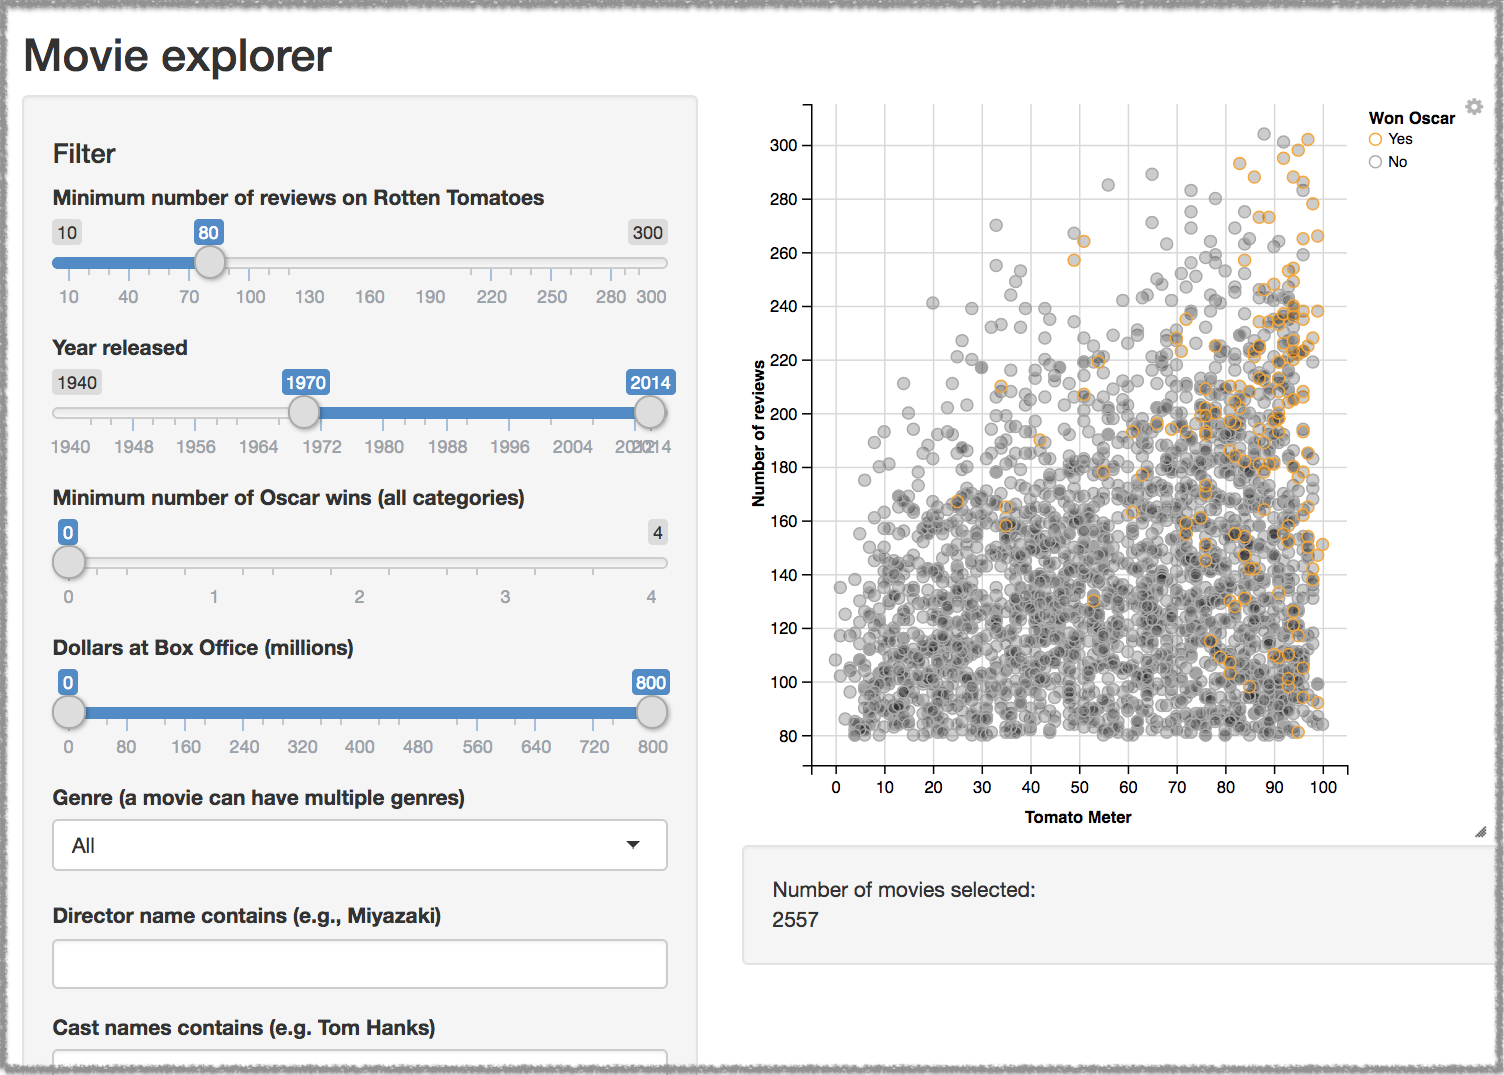This screenshot has width=1504, height=1075.
Task: Click the 1940 min label on year slider
Action: (77, 383)
